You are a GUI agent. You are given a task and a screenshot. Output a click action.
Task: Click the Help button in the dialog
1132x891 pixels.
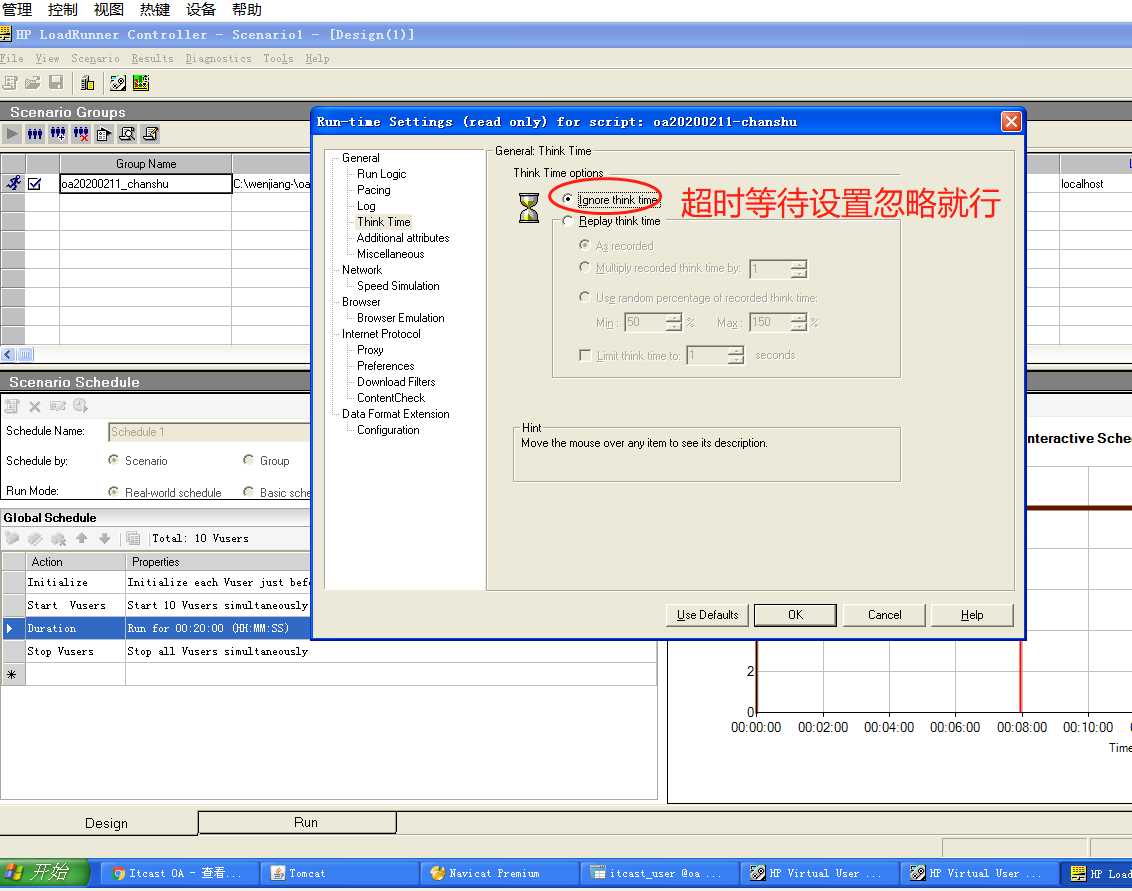coord(972,614)
